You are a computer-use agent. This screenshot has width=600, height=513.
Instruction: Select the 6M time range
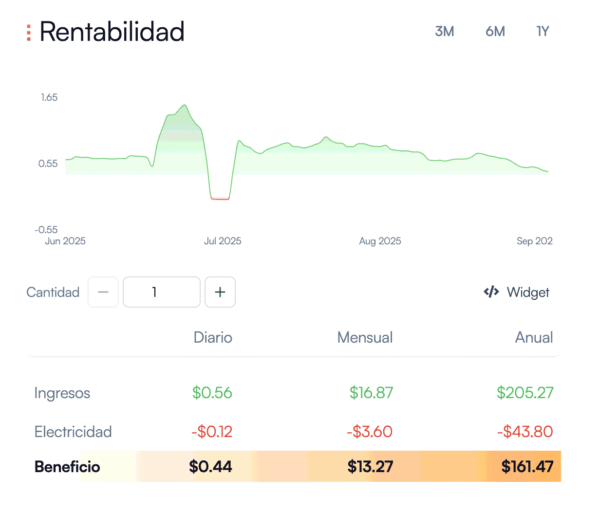[x=495, y=31]
